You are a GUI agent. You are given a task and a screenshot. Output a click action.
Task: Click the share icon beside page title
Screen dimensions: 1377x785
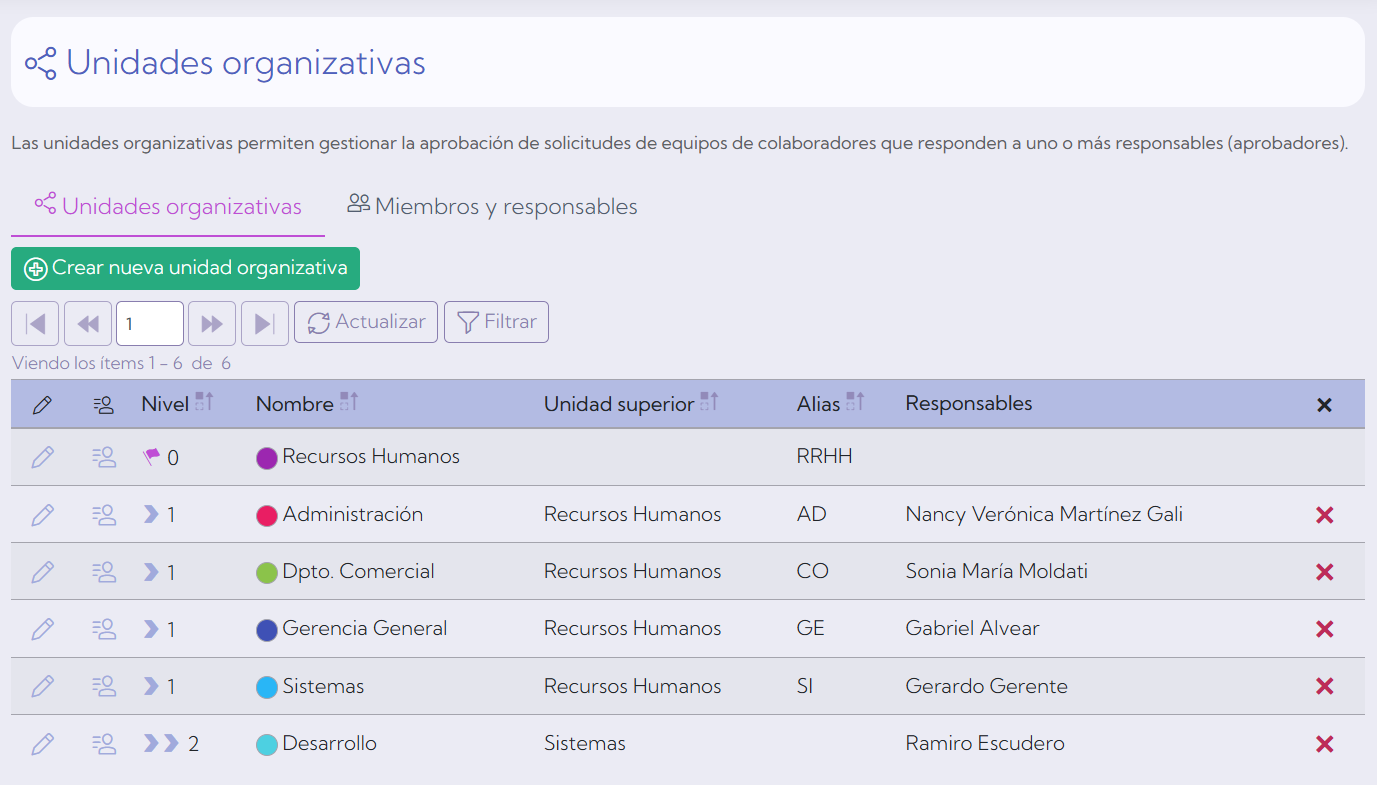click(x=41, y=63)
